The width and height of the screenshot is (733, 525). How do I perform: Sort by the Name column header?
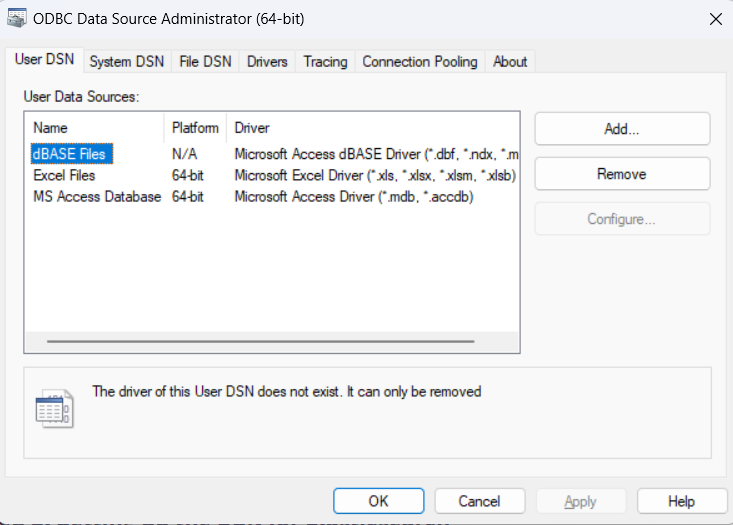coord(94,128)
